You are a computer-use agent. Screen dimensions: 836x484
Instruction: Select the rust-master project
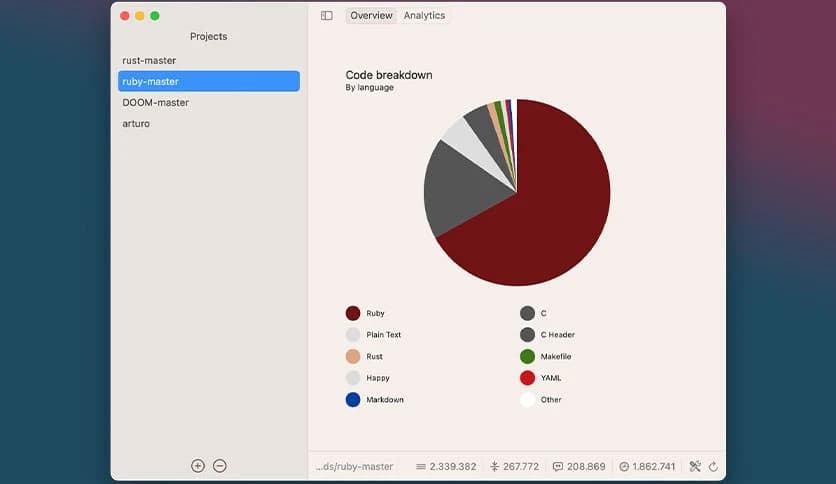tap(208, 60)
